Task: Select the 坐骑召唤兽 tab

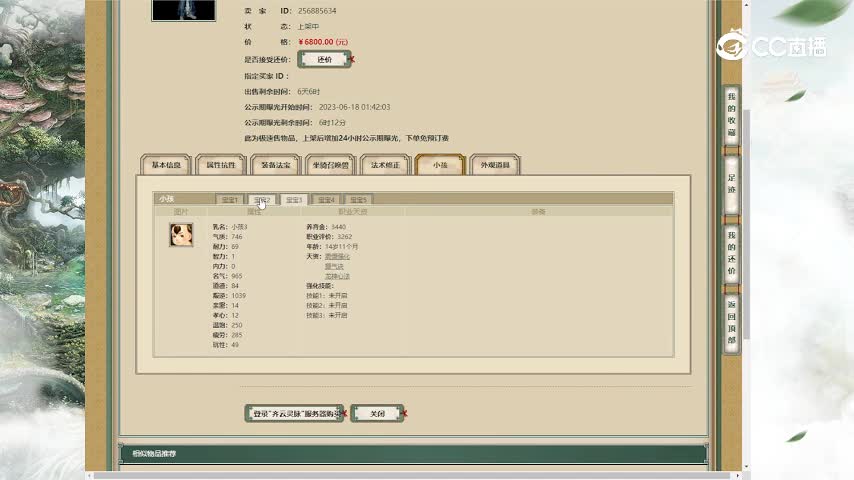Action: 330,165
